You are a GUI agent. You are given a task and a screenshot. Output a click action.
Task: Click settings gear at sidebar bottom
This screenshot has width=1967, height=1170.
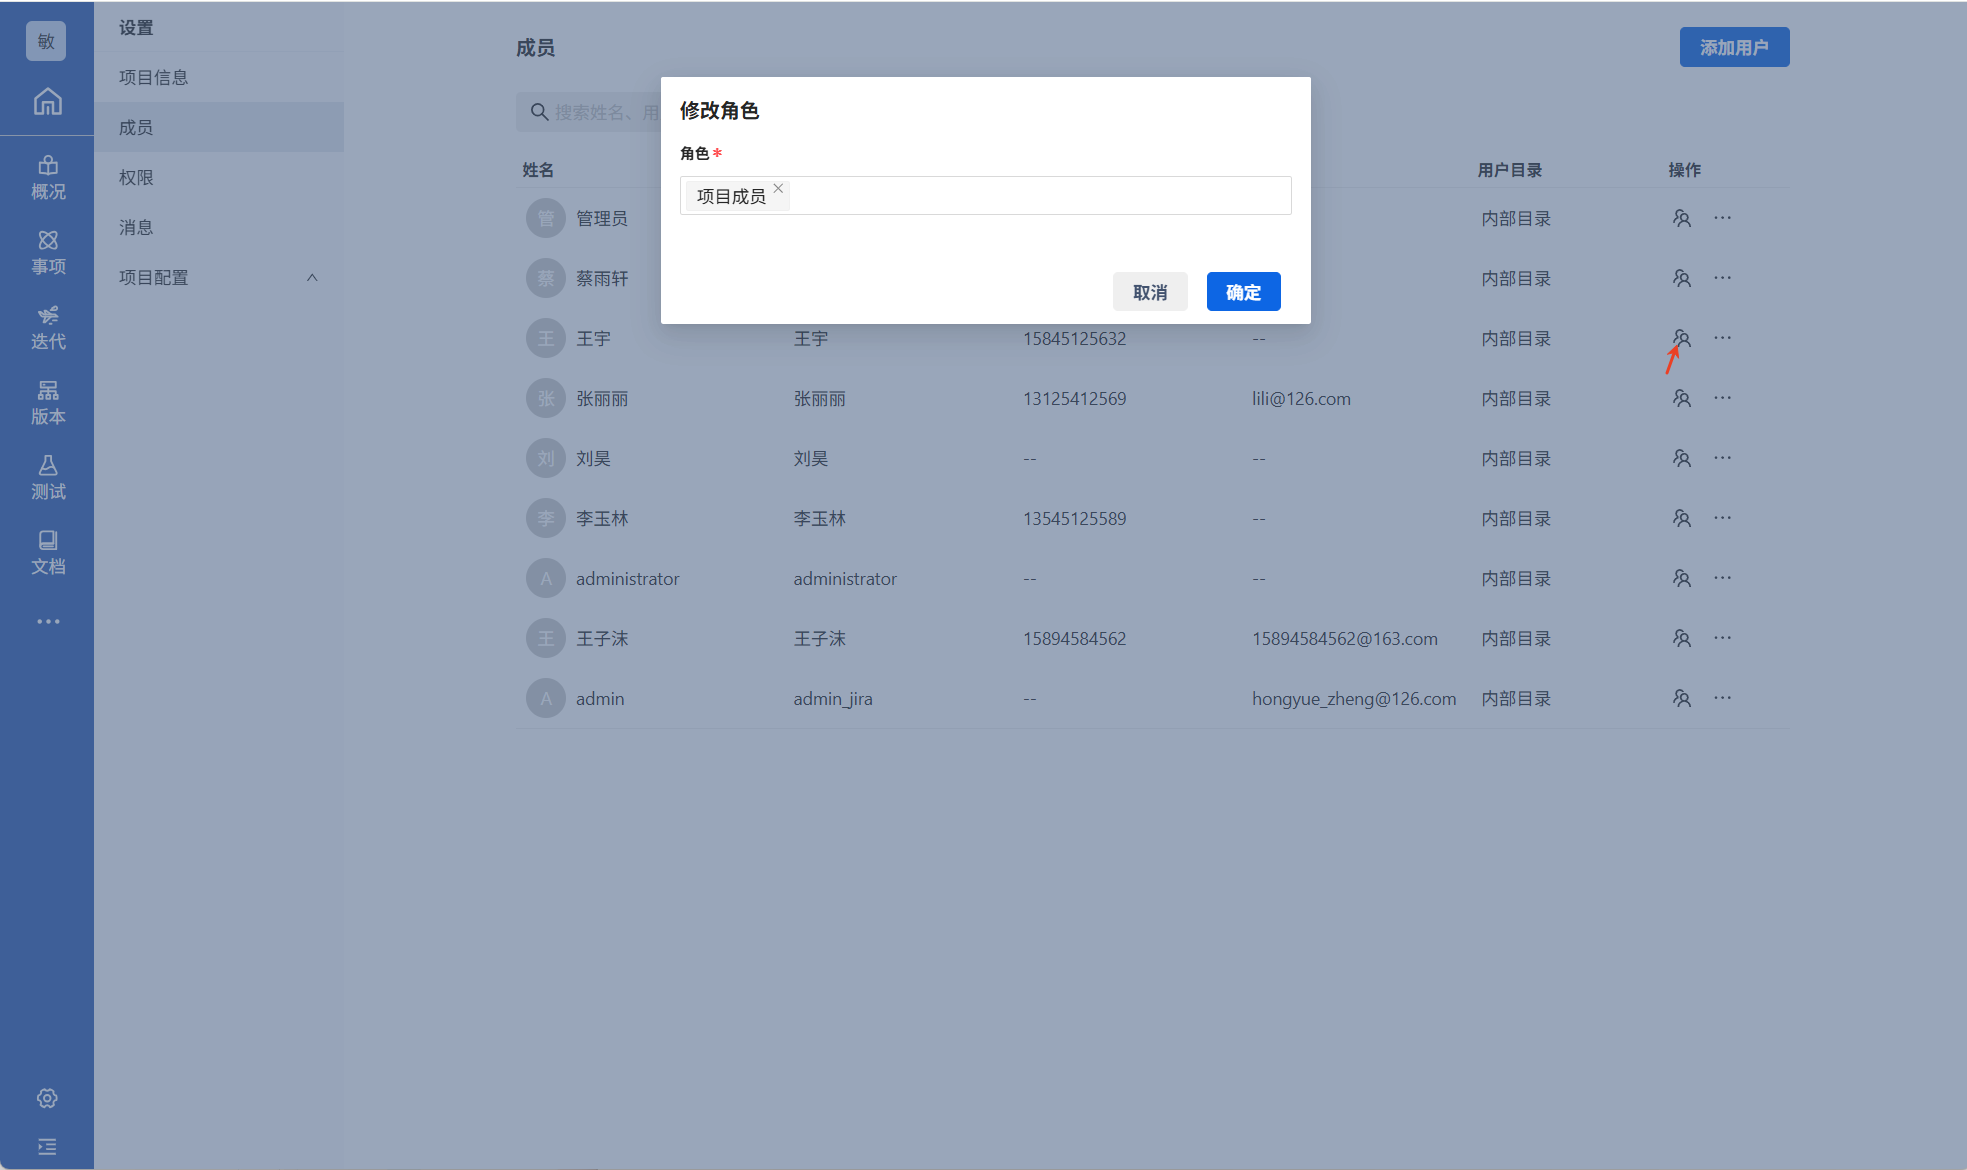click(47, 1098)
